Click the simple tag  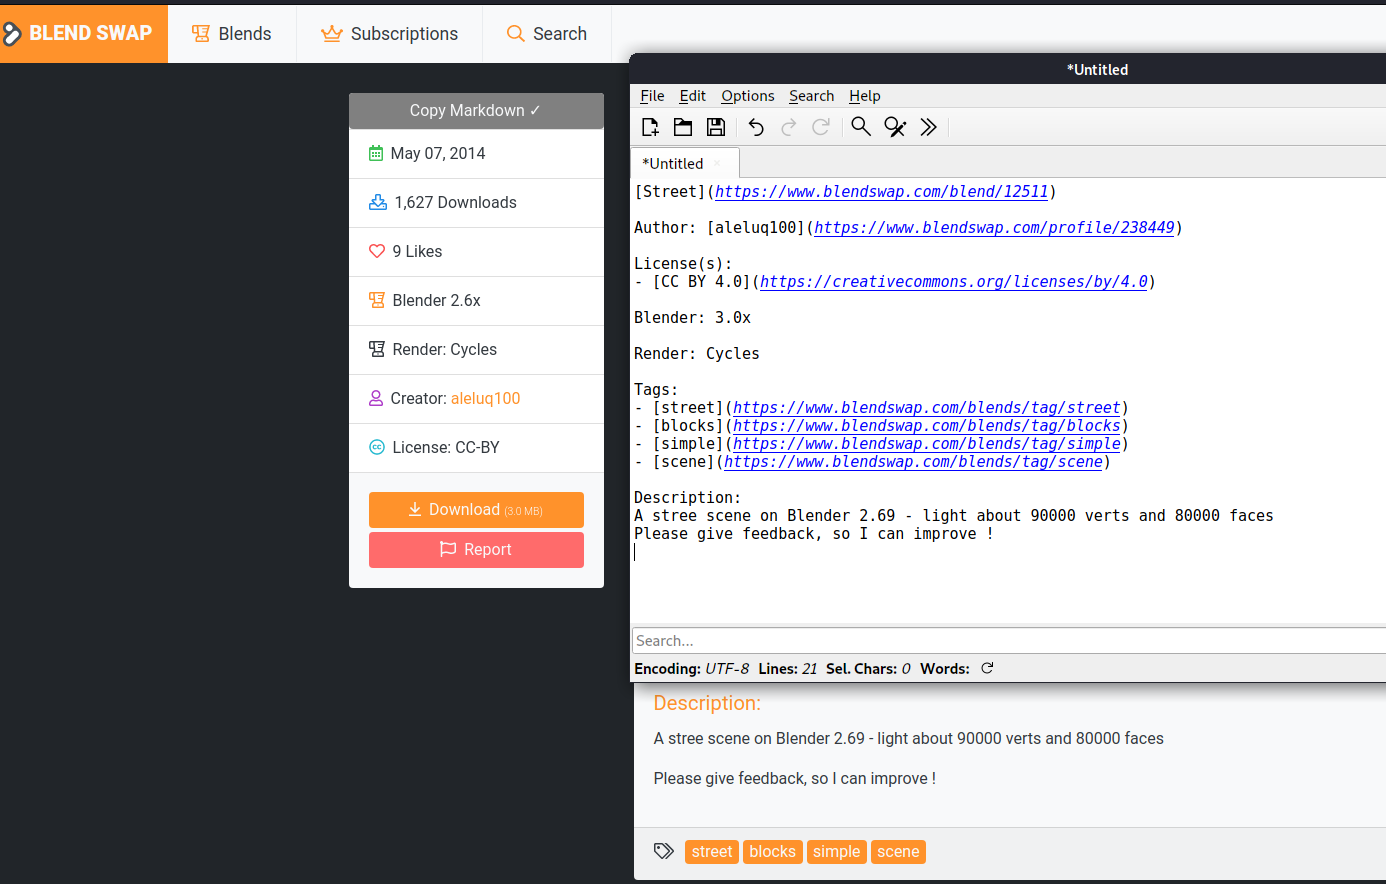pos(837,852)
